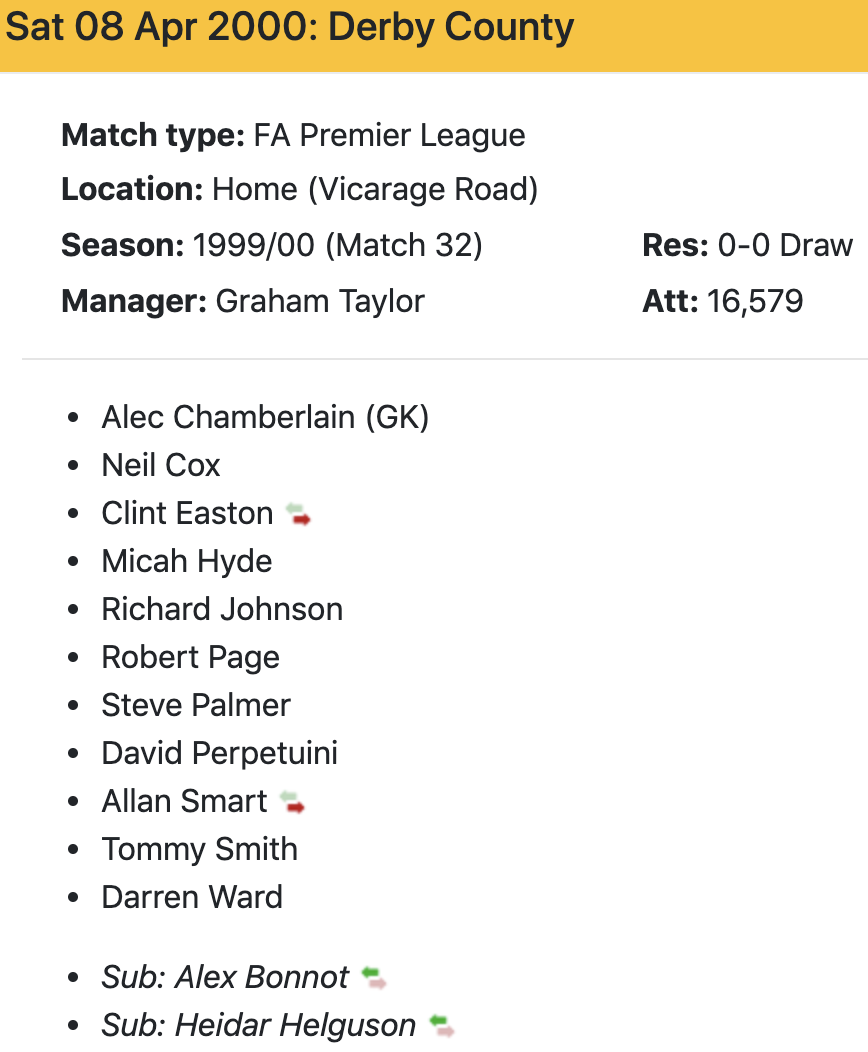Click substituted-on icon beside Heidar Helguson

point(441,1026)
